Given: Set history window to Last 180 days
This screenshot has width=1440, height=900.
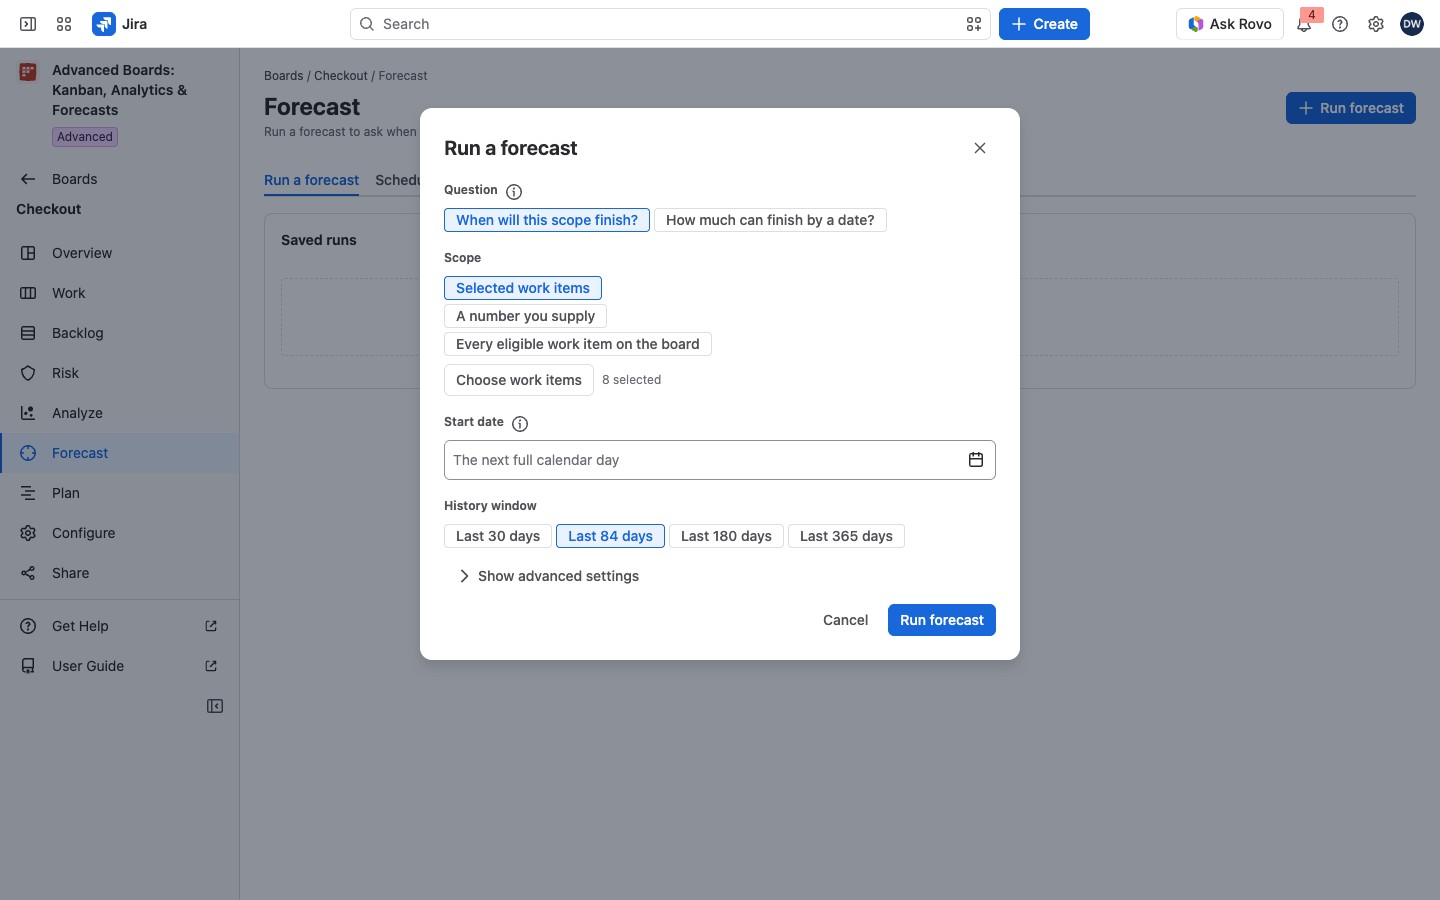Looking at the screenshot, I should point(726,536).
